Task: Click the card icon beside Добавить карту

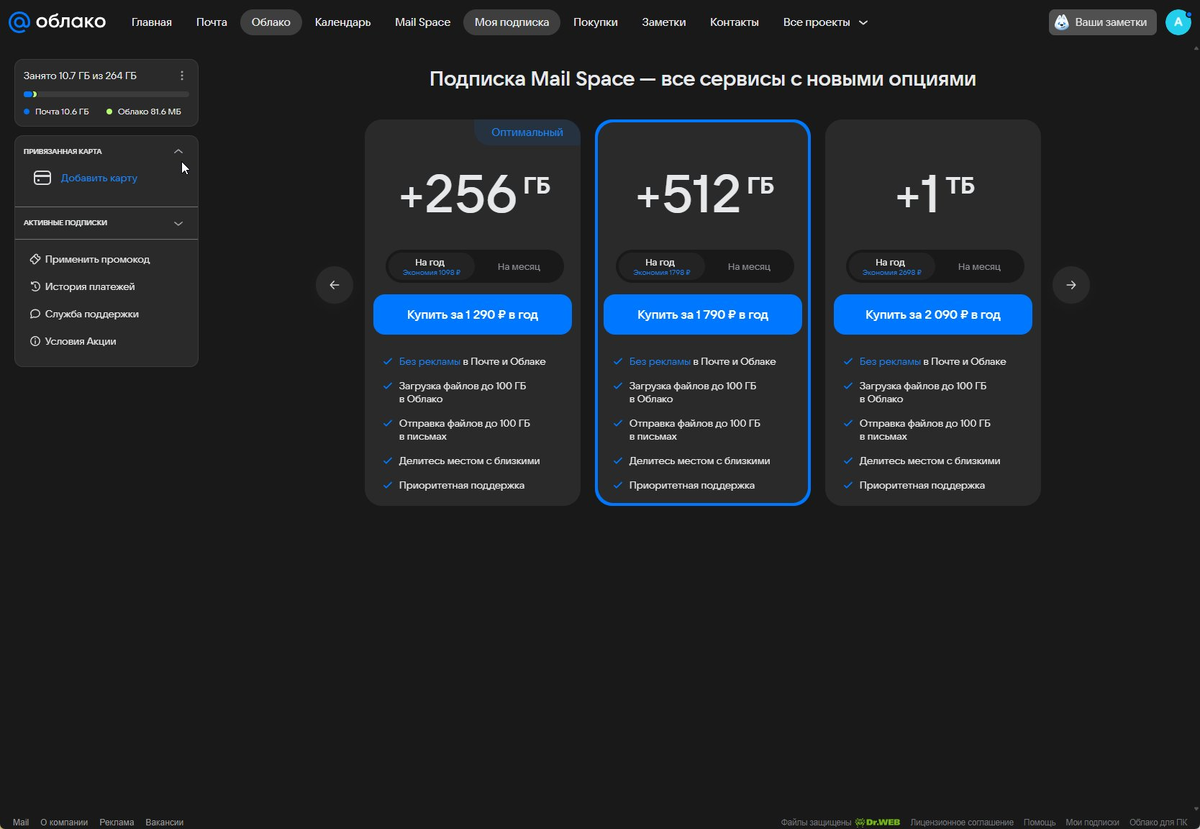Action: click(x=42, y=178)
